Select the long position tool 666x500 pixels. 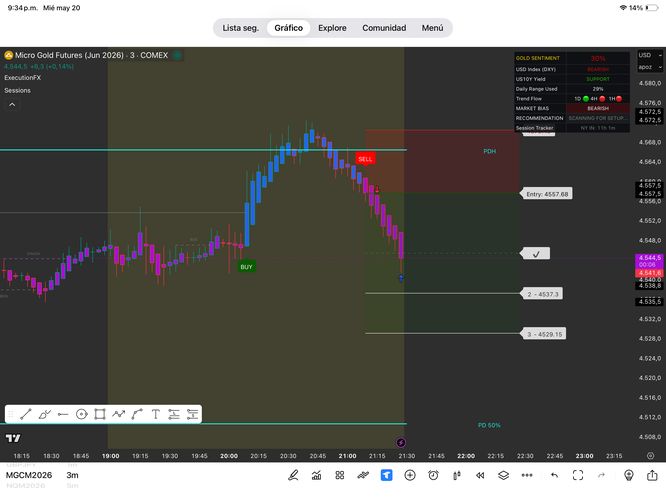174,414
